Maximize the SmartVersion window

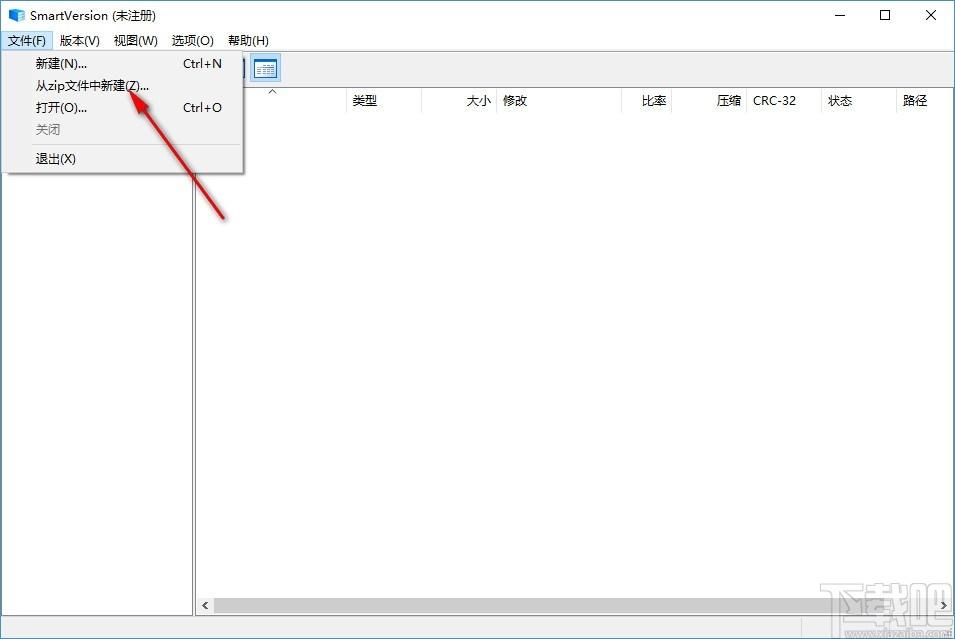[885, 15]
